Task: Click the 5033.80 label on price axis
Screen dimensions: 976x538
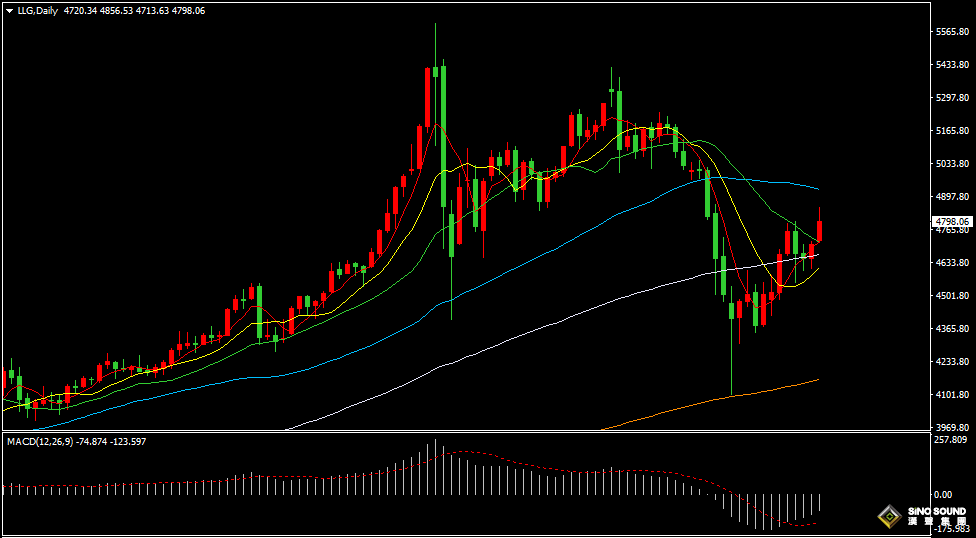Action: tap(951, 164)
